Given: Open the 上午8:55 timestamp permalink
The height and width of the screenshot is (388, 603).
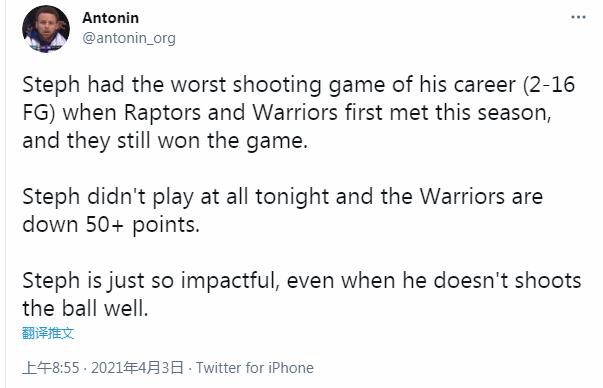Looking at the screenshot, I should point(50,368).
